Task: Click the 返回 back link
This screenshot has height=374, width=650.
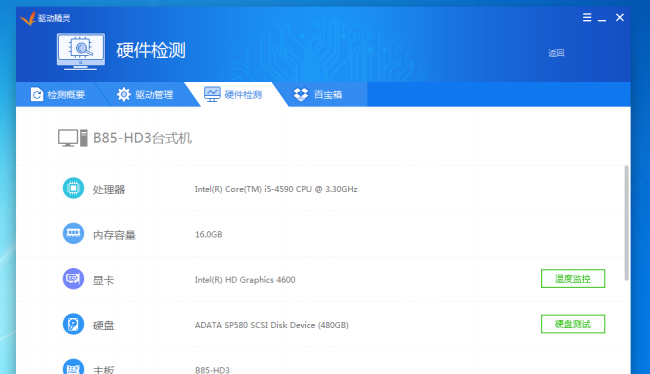Action: [556, 53]
